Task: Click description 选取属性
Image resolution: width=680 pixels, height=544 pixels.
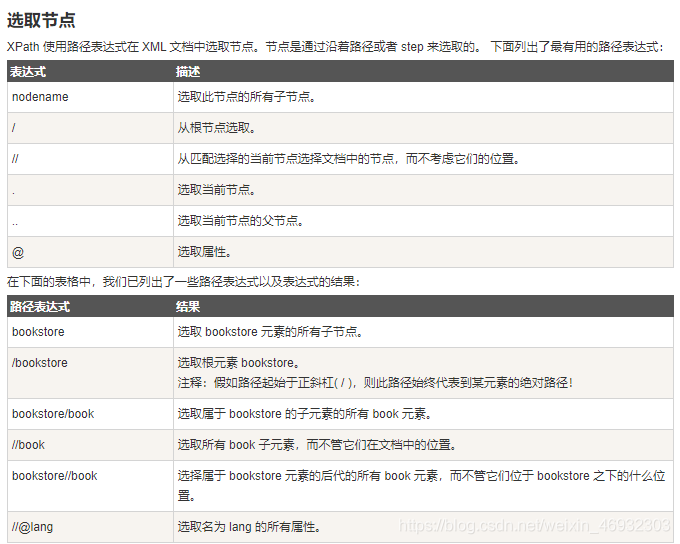Action: [x=204, y=252]
